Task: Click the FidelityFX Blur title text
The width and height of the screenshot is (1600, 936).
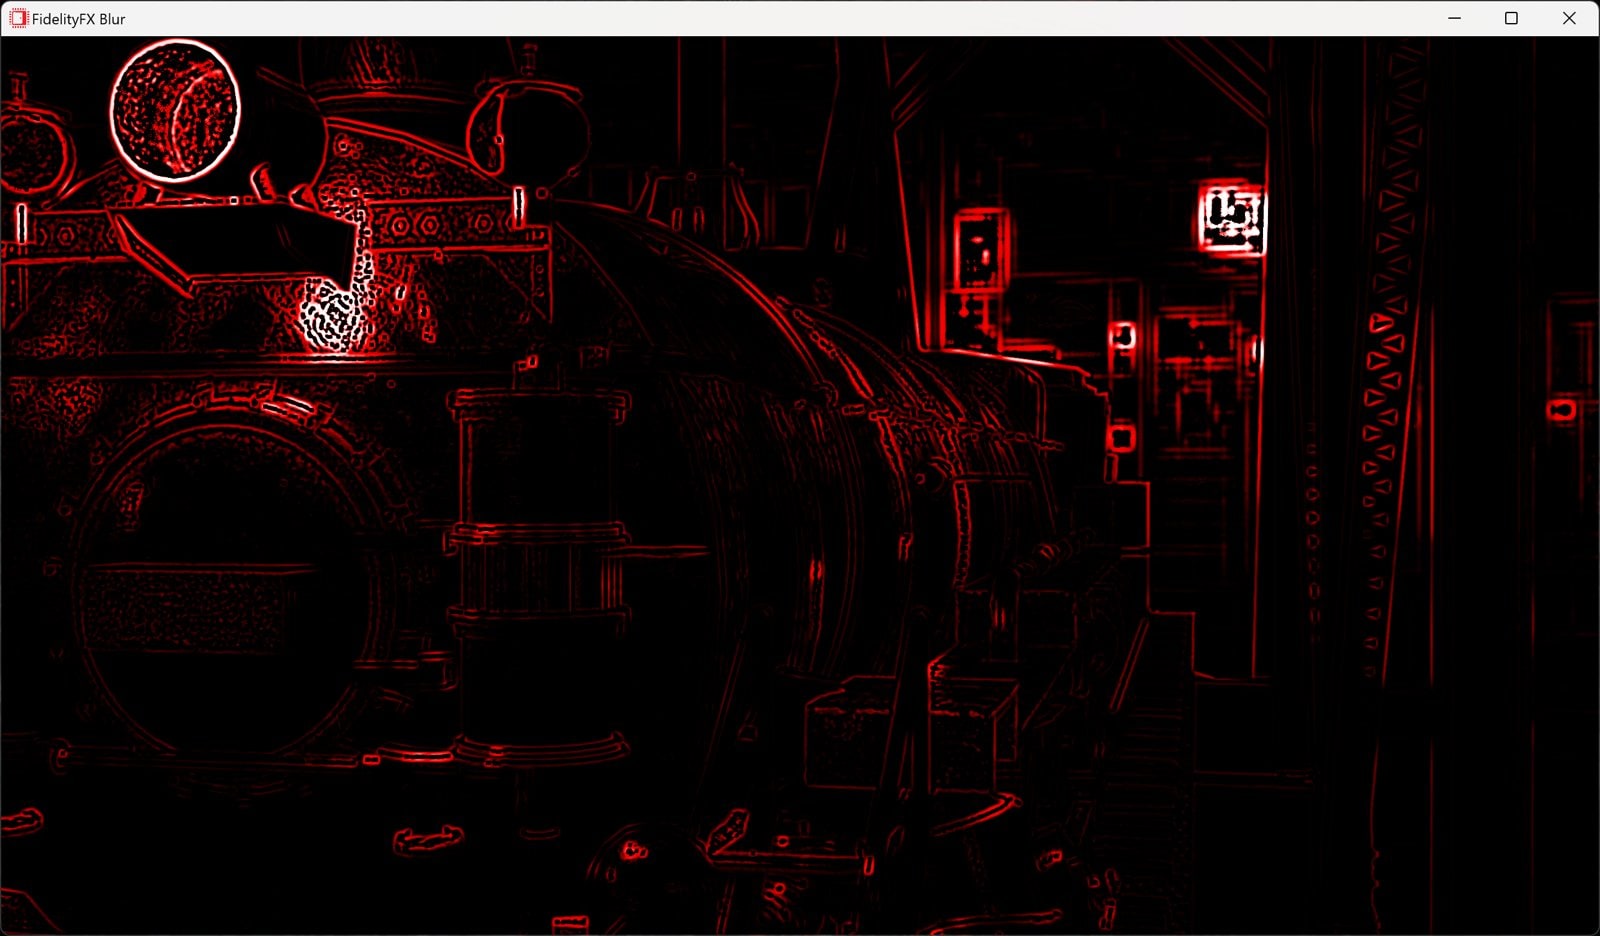Action: [x=75, y=18]
